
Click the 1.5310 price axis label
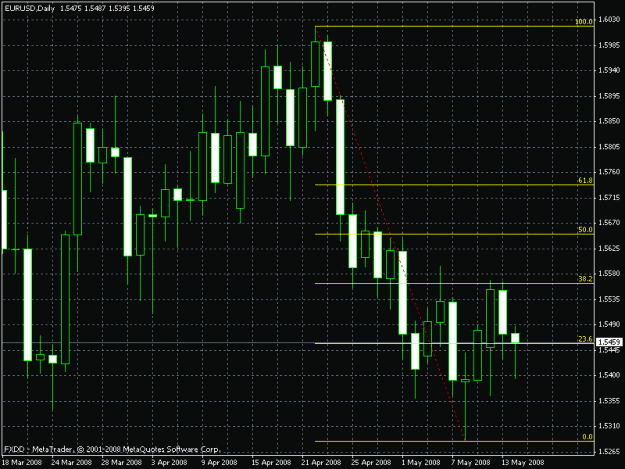pos(609,426)
